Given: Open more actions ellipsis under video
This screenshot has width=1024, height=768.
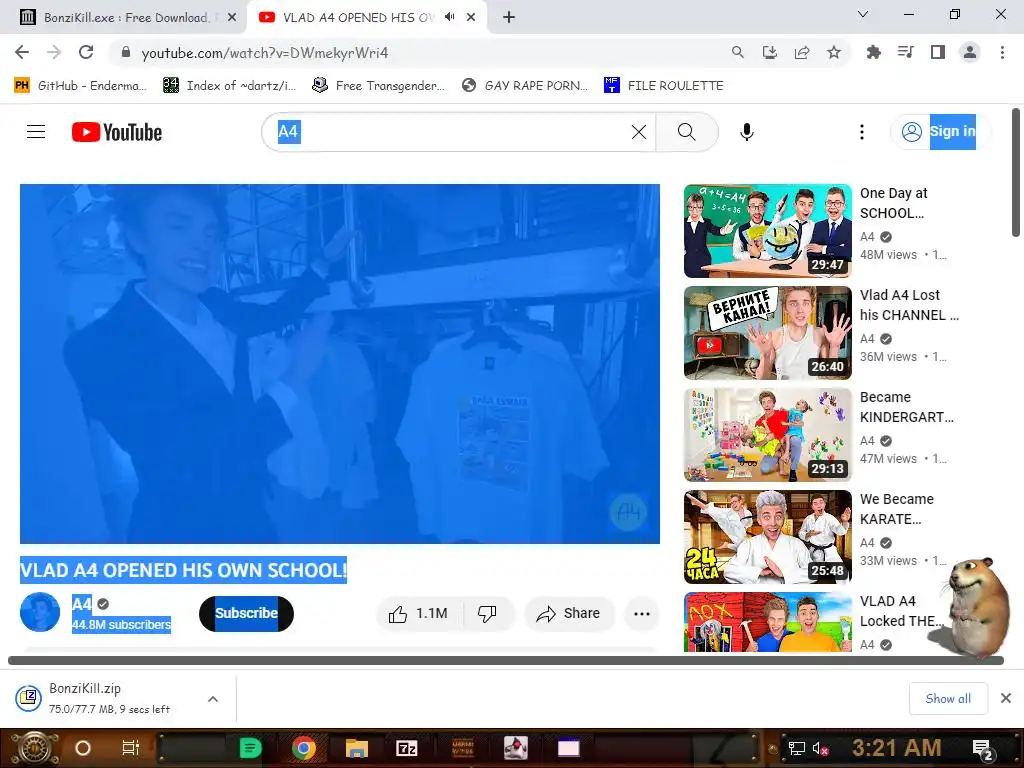Looking at the screenshot, I should point(641,614).
